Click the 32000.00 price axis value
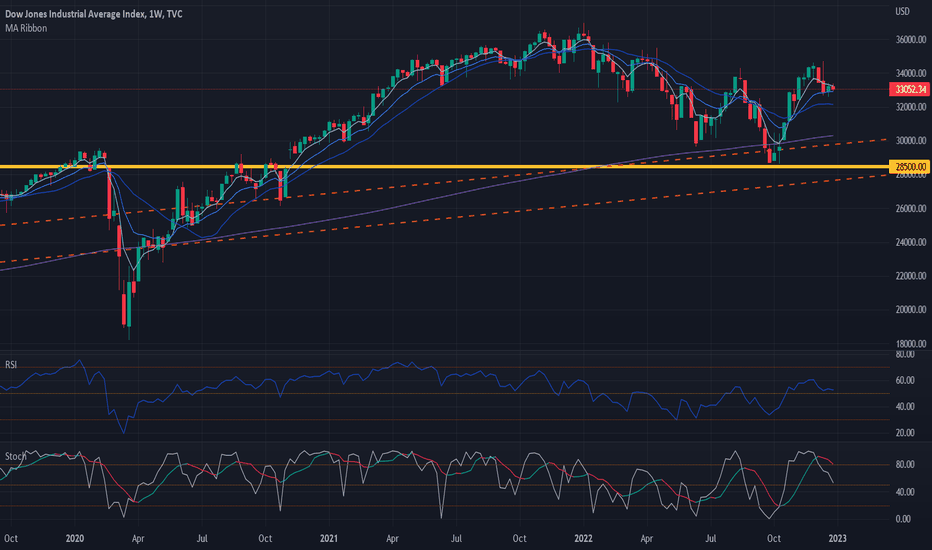 (911, 107)
